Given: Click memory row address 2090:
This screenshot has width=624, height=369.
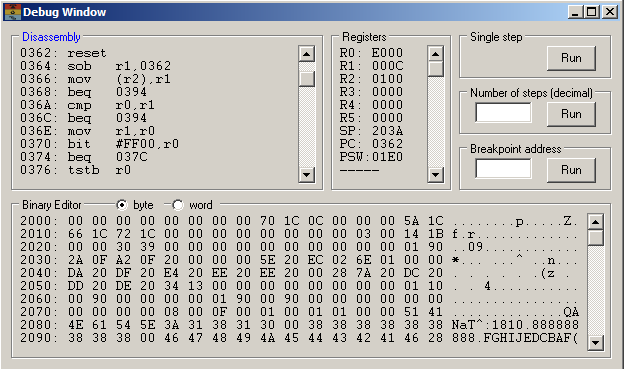Looking at the screenshot, I should coord(39,338).
